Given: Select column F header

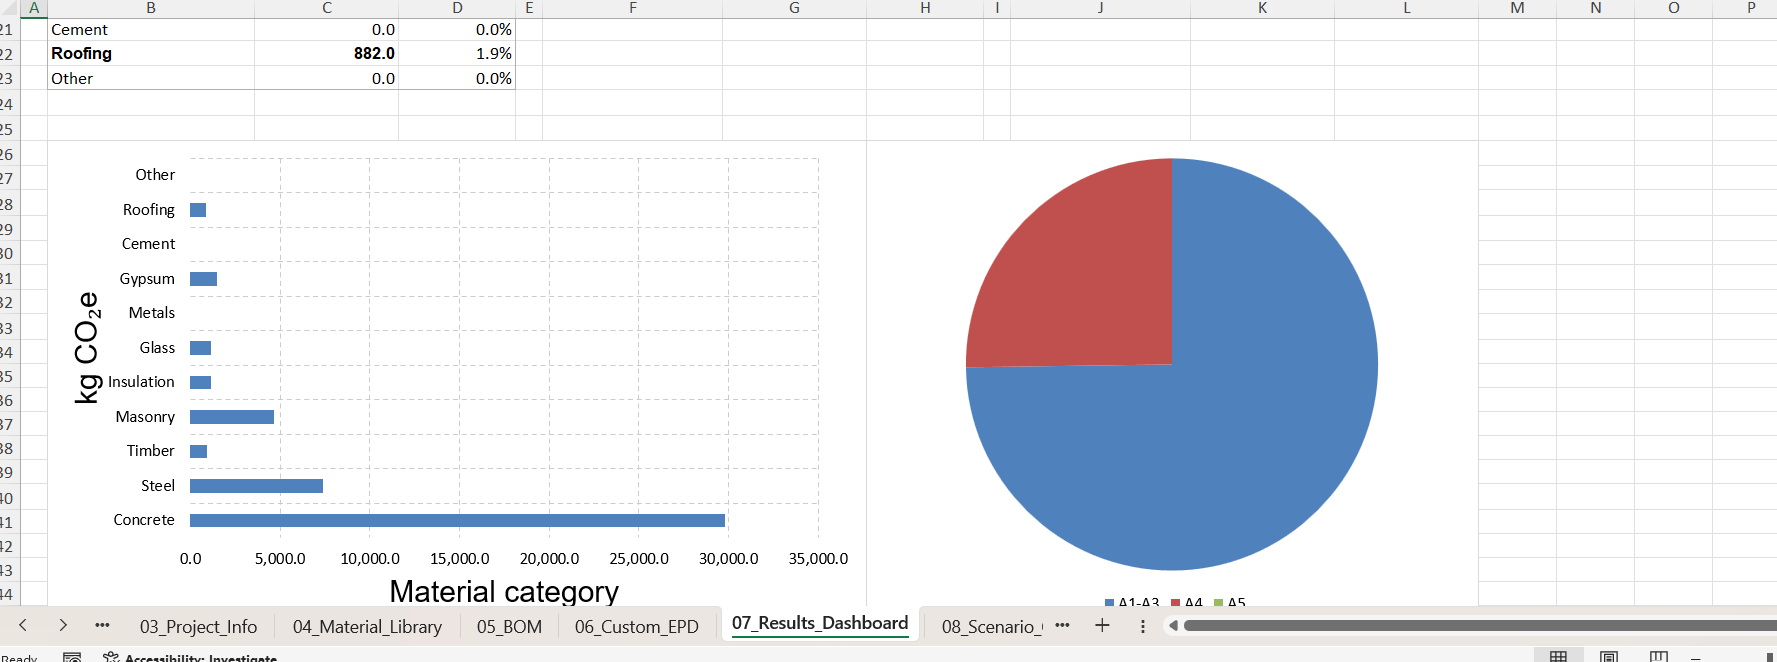Looking at the screenshot, I should click(632, 8).
